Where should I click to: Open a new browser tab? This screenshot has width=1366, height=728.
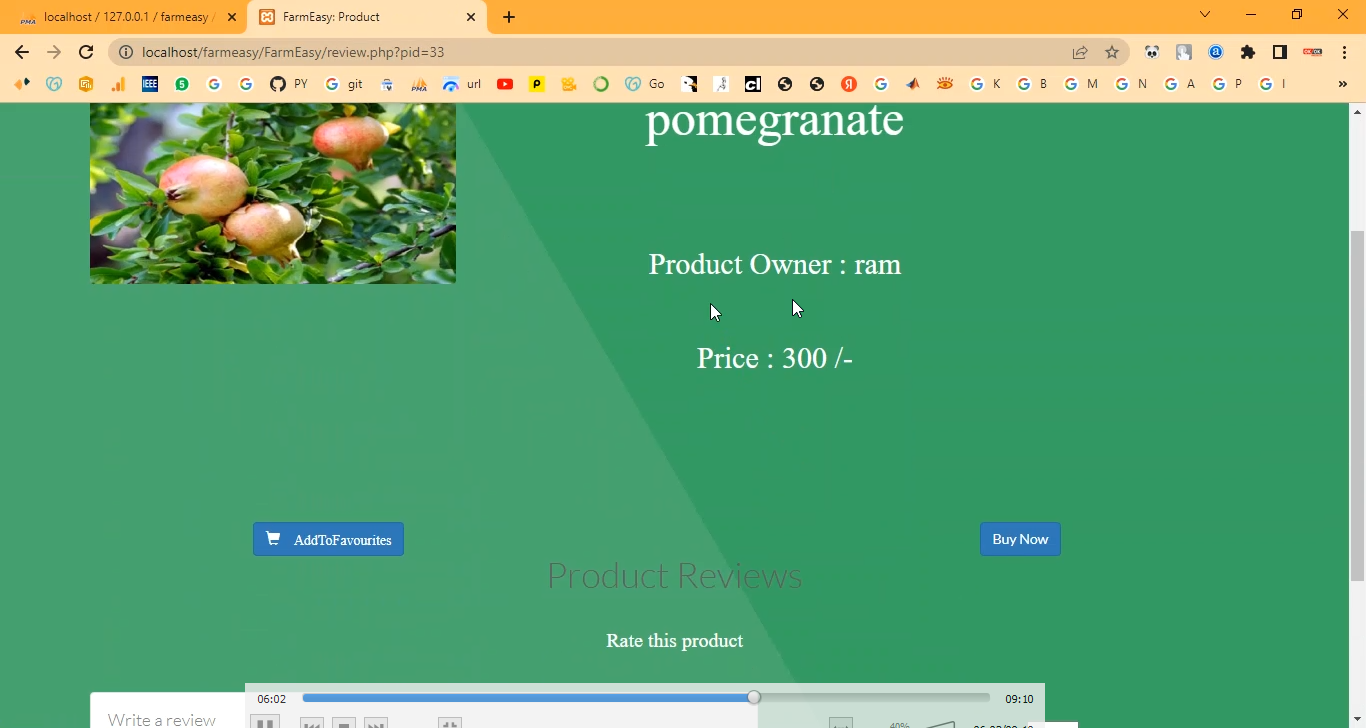pyautogui.click(x=509, y=17)
